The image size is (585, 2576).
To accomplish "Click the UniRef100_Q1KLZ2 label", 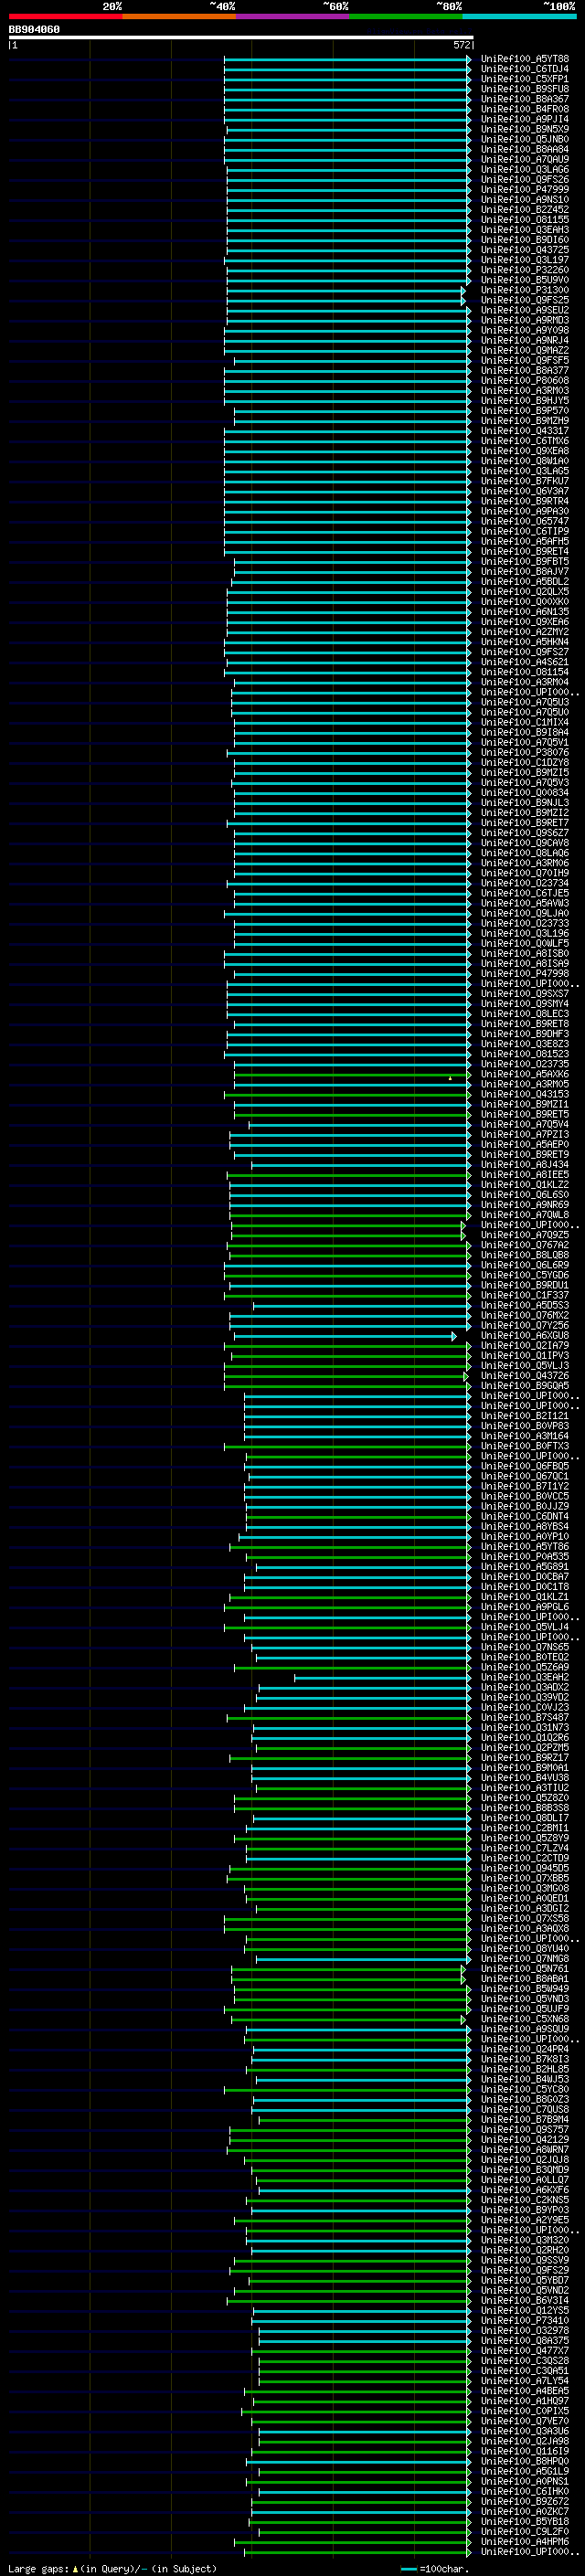I will (525, 1184).
